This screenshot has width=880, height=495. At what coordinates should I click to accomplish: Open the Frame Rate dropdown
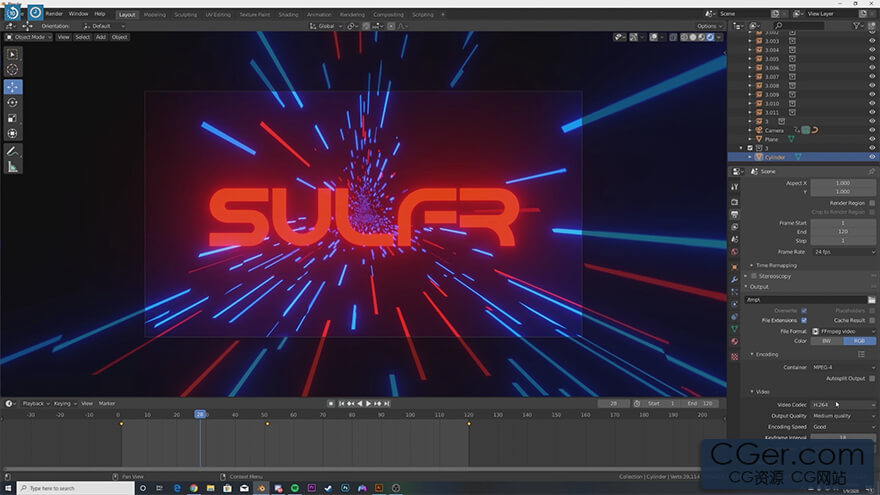(844, 252)
